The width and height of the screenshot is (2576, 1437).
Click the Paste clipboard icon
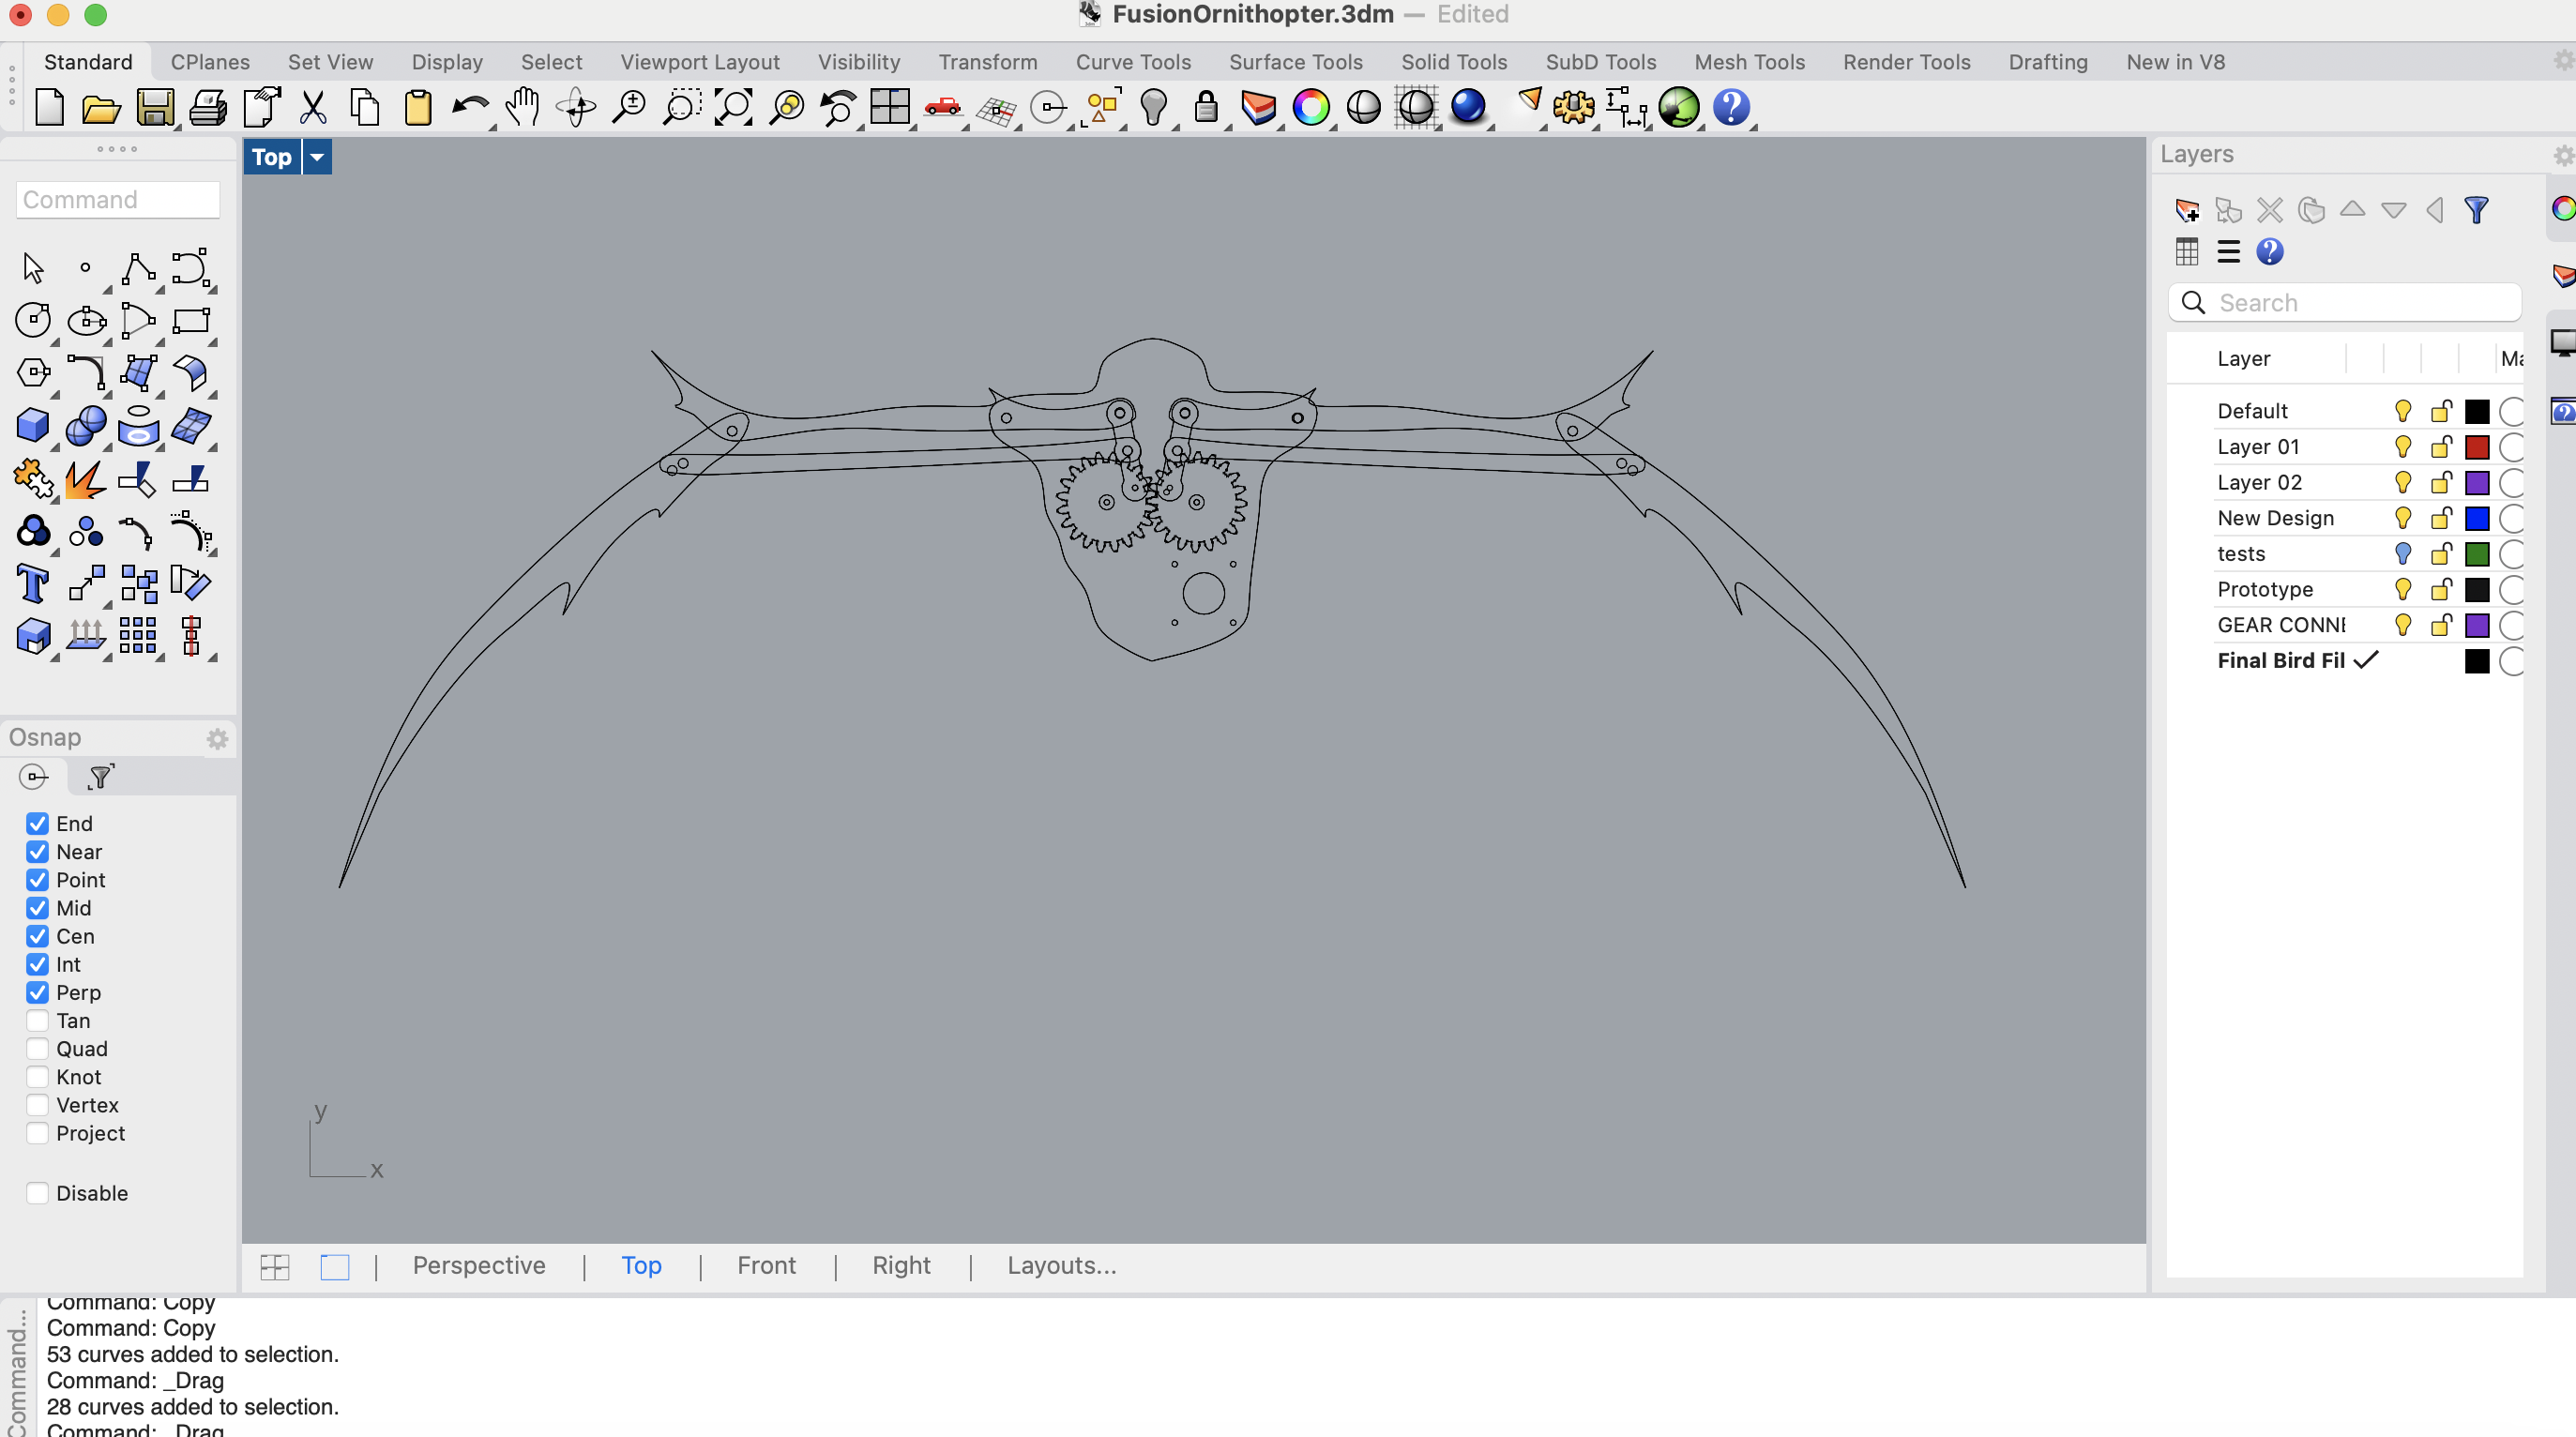coord(418,107)
